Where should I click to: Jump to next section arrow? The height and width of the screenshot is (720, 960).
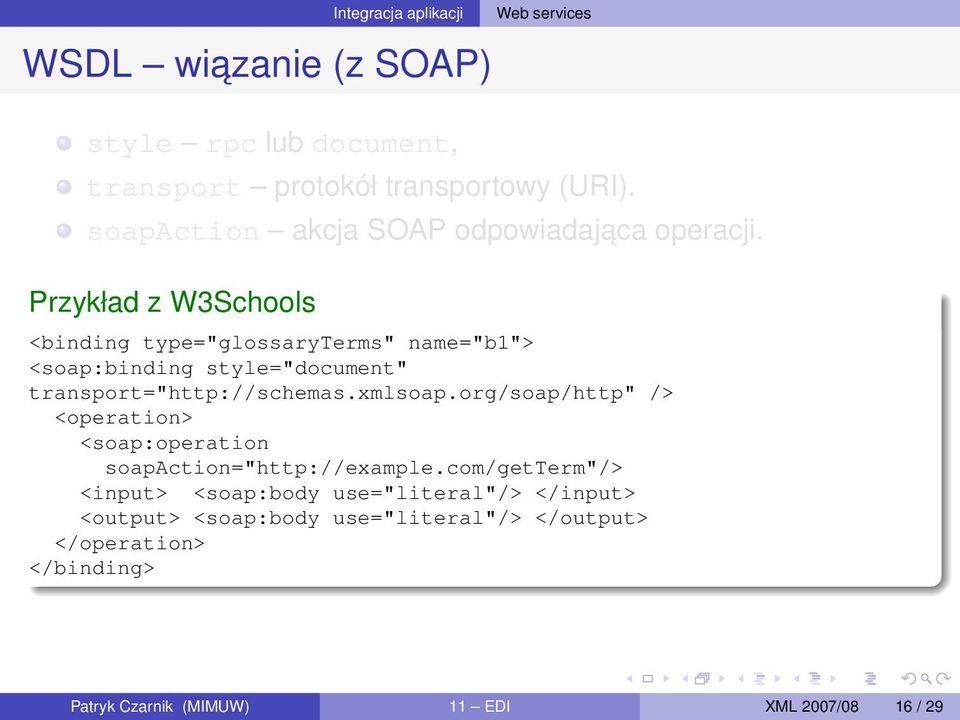(833, 678)
